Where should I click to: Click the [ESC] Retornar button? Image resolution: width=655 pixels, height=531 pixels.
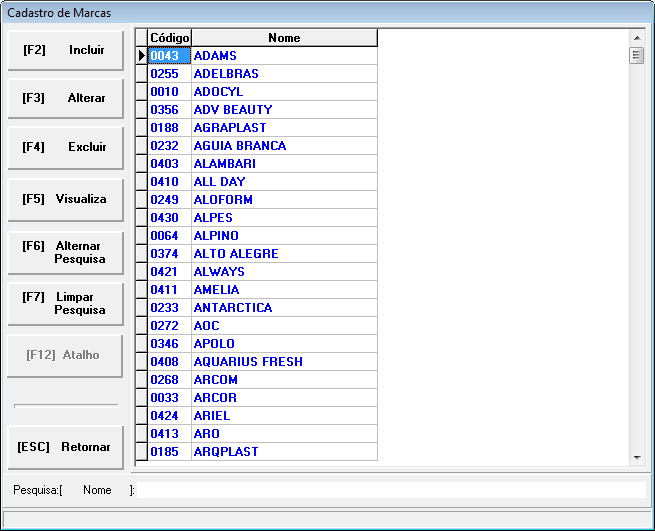[66, 447]
